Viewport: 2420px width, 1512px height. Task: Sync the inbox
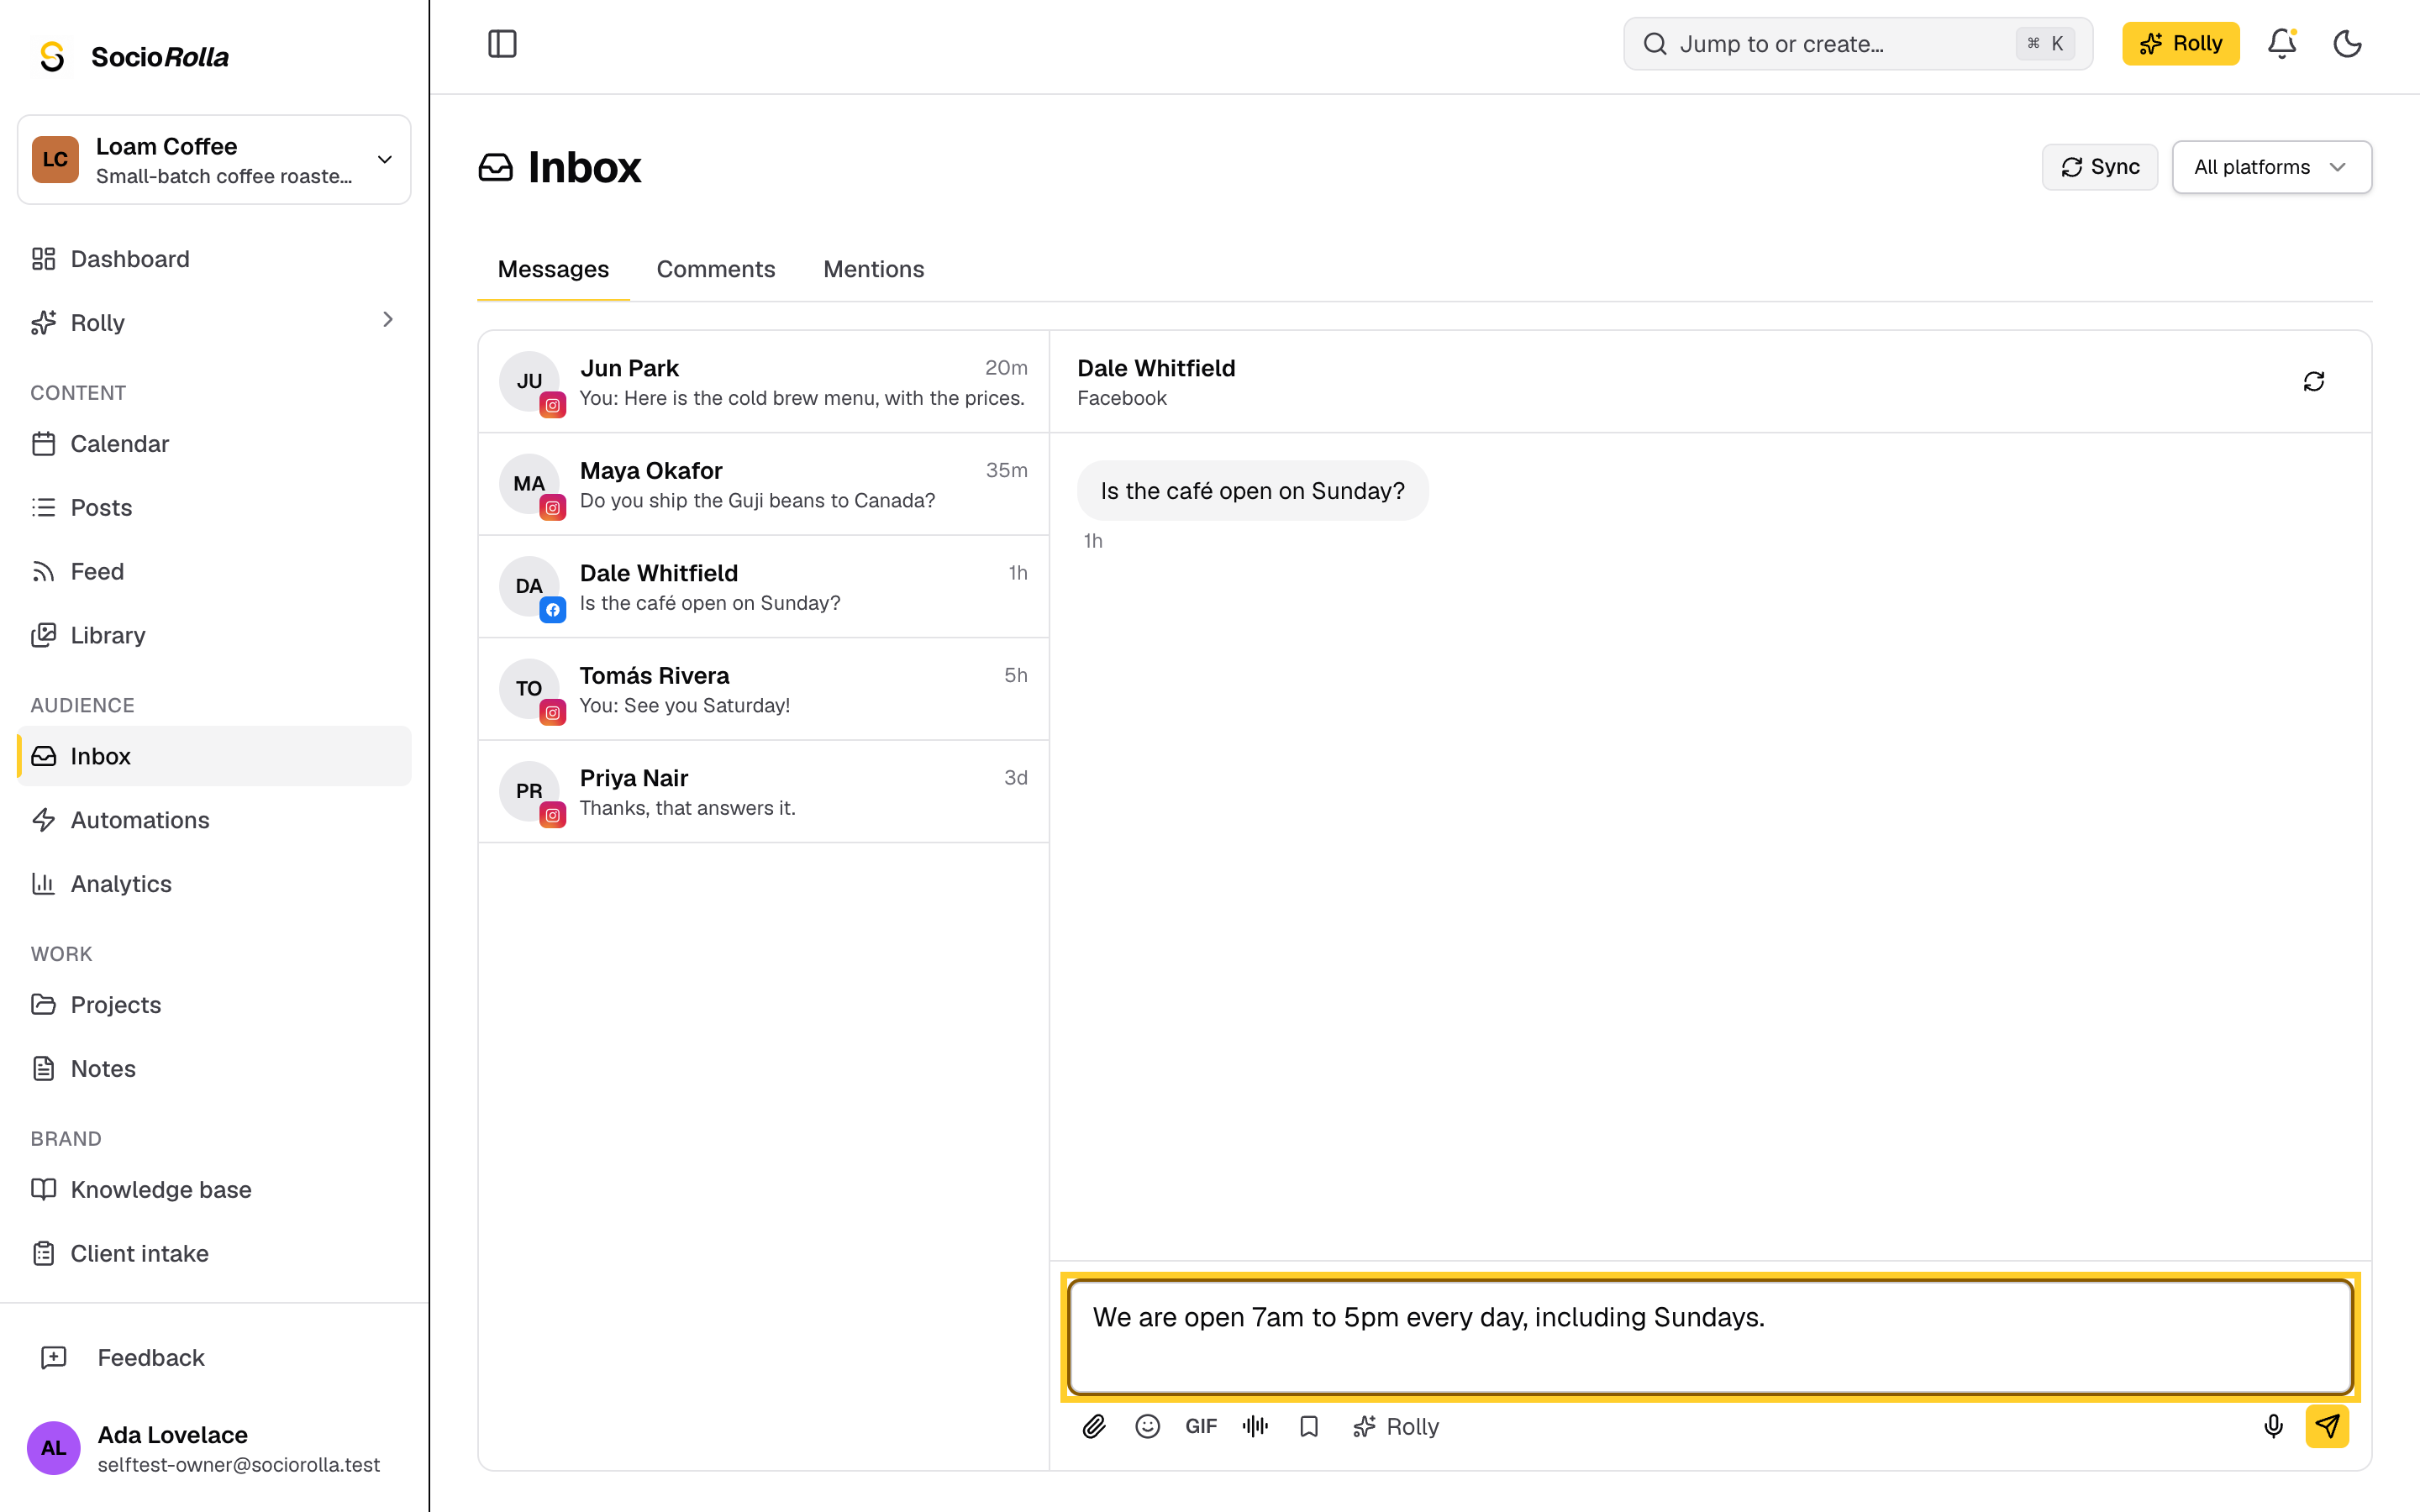click(x=2100, y=167)
